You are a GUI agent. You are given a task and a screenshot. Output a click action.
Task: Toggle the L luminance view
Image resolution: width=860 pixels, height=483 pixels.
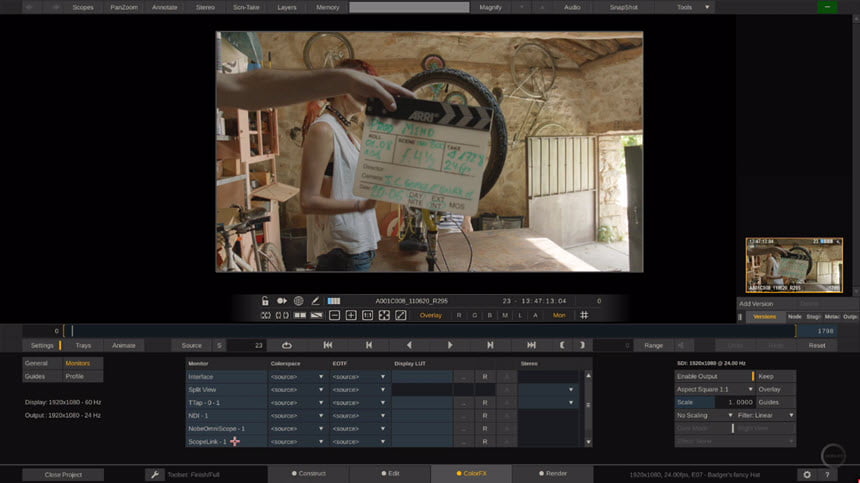pos(520,315)
